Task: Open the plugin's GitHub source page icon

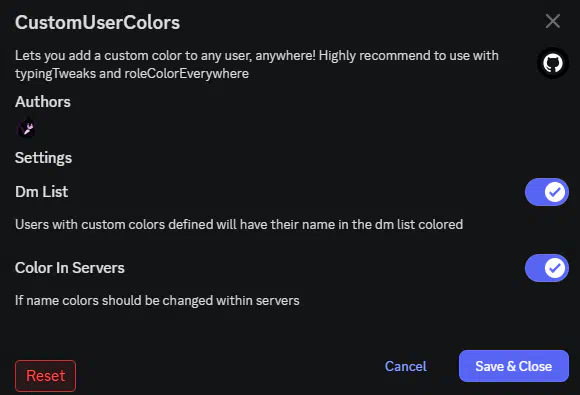Action: tap(553, 63)
